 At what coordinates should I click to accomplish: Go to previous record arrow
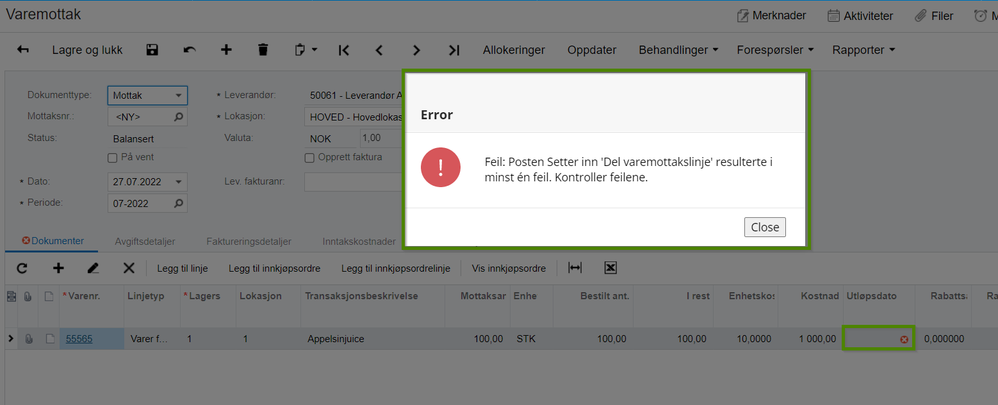[379, 50]
